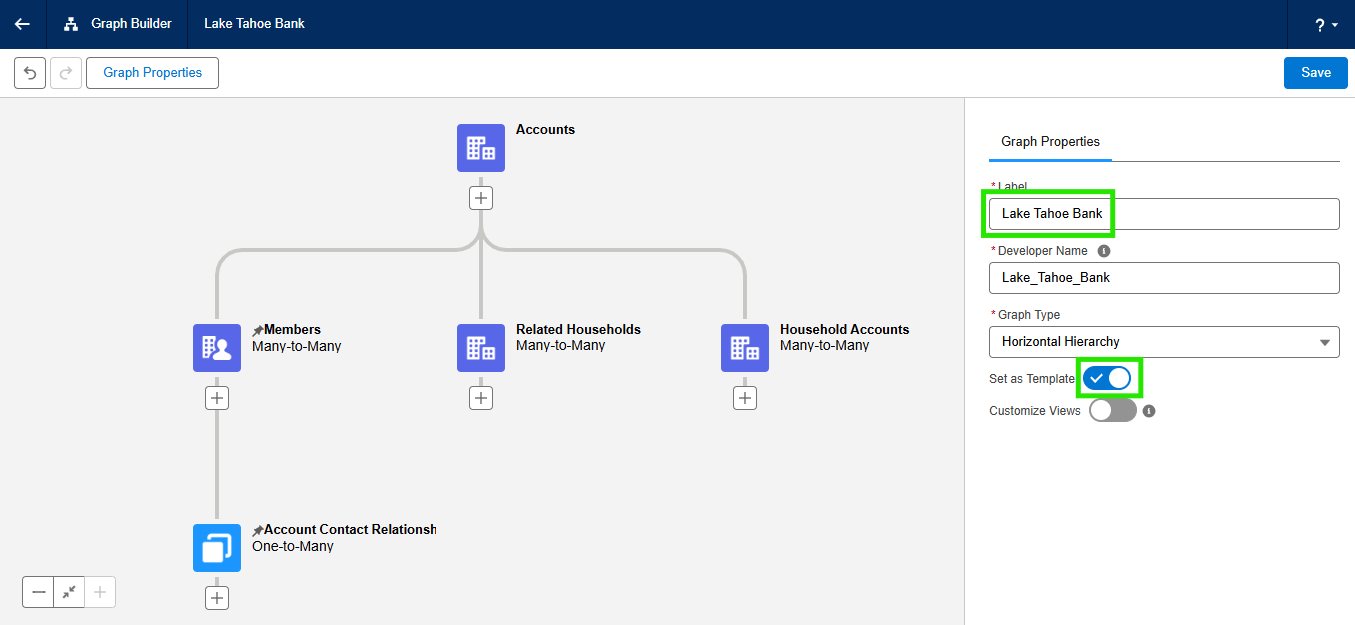Image resolution: width=1355 pixels, height=625 pixels.
Task: Open the help menu dropdown
Action: [1326, 24]
